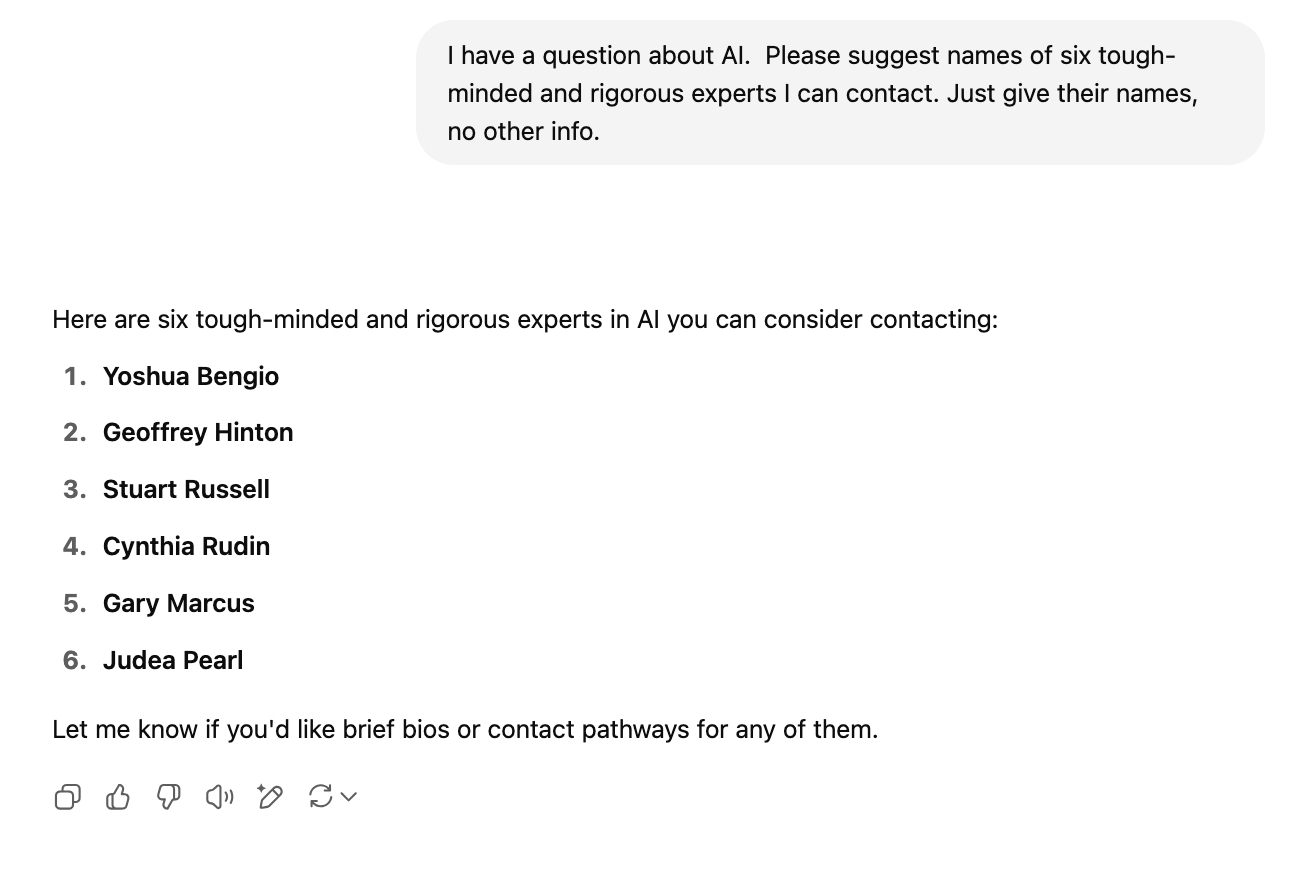Click the "Here are six tough-minded" intro sentence
Screen dimensions: 1300x878
click(524, 319)
